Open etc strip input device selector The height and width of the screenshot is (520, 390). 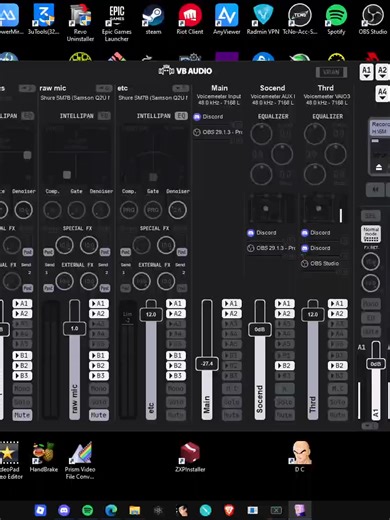click(x=153, y=98)
